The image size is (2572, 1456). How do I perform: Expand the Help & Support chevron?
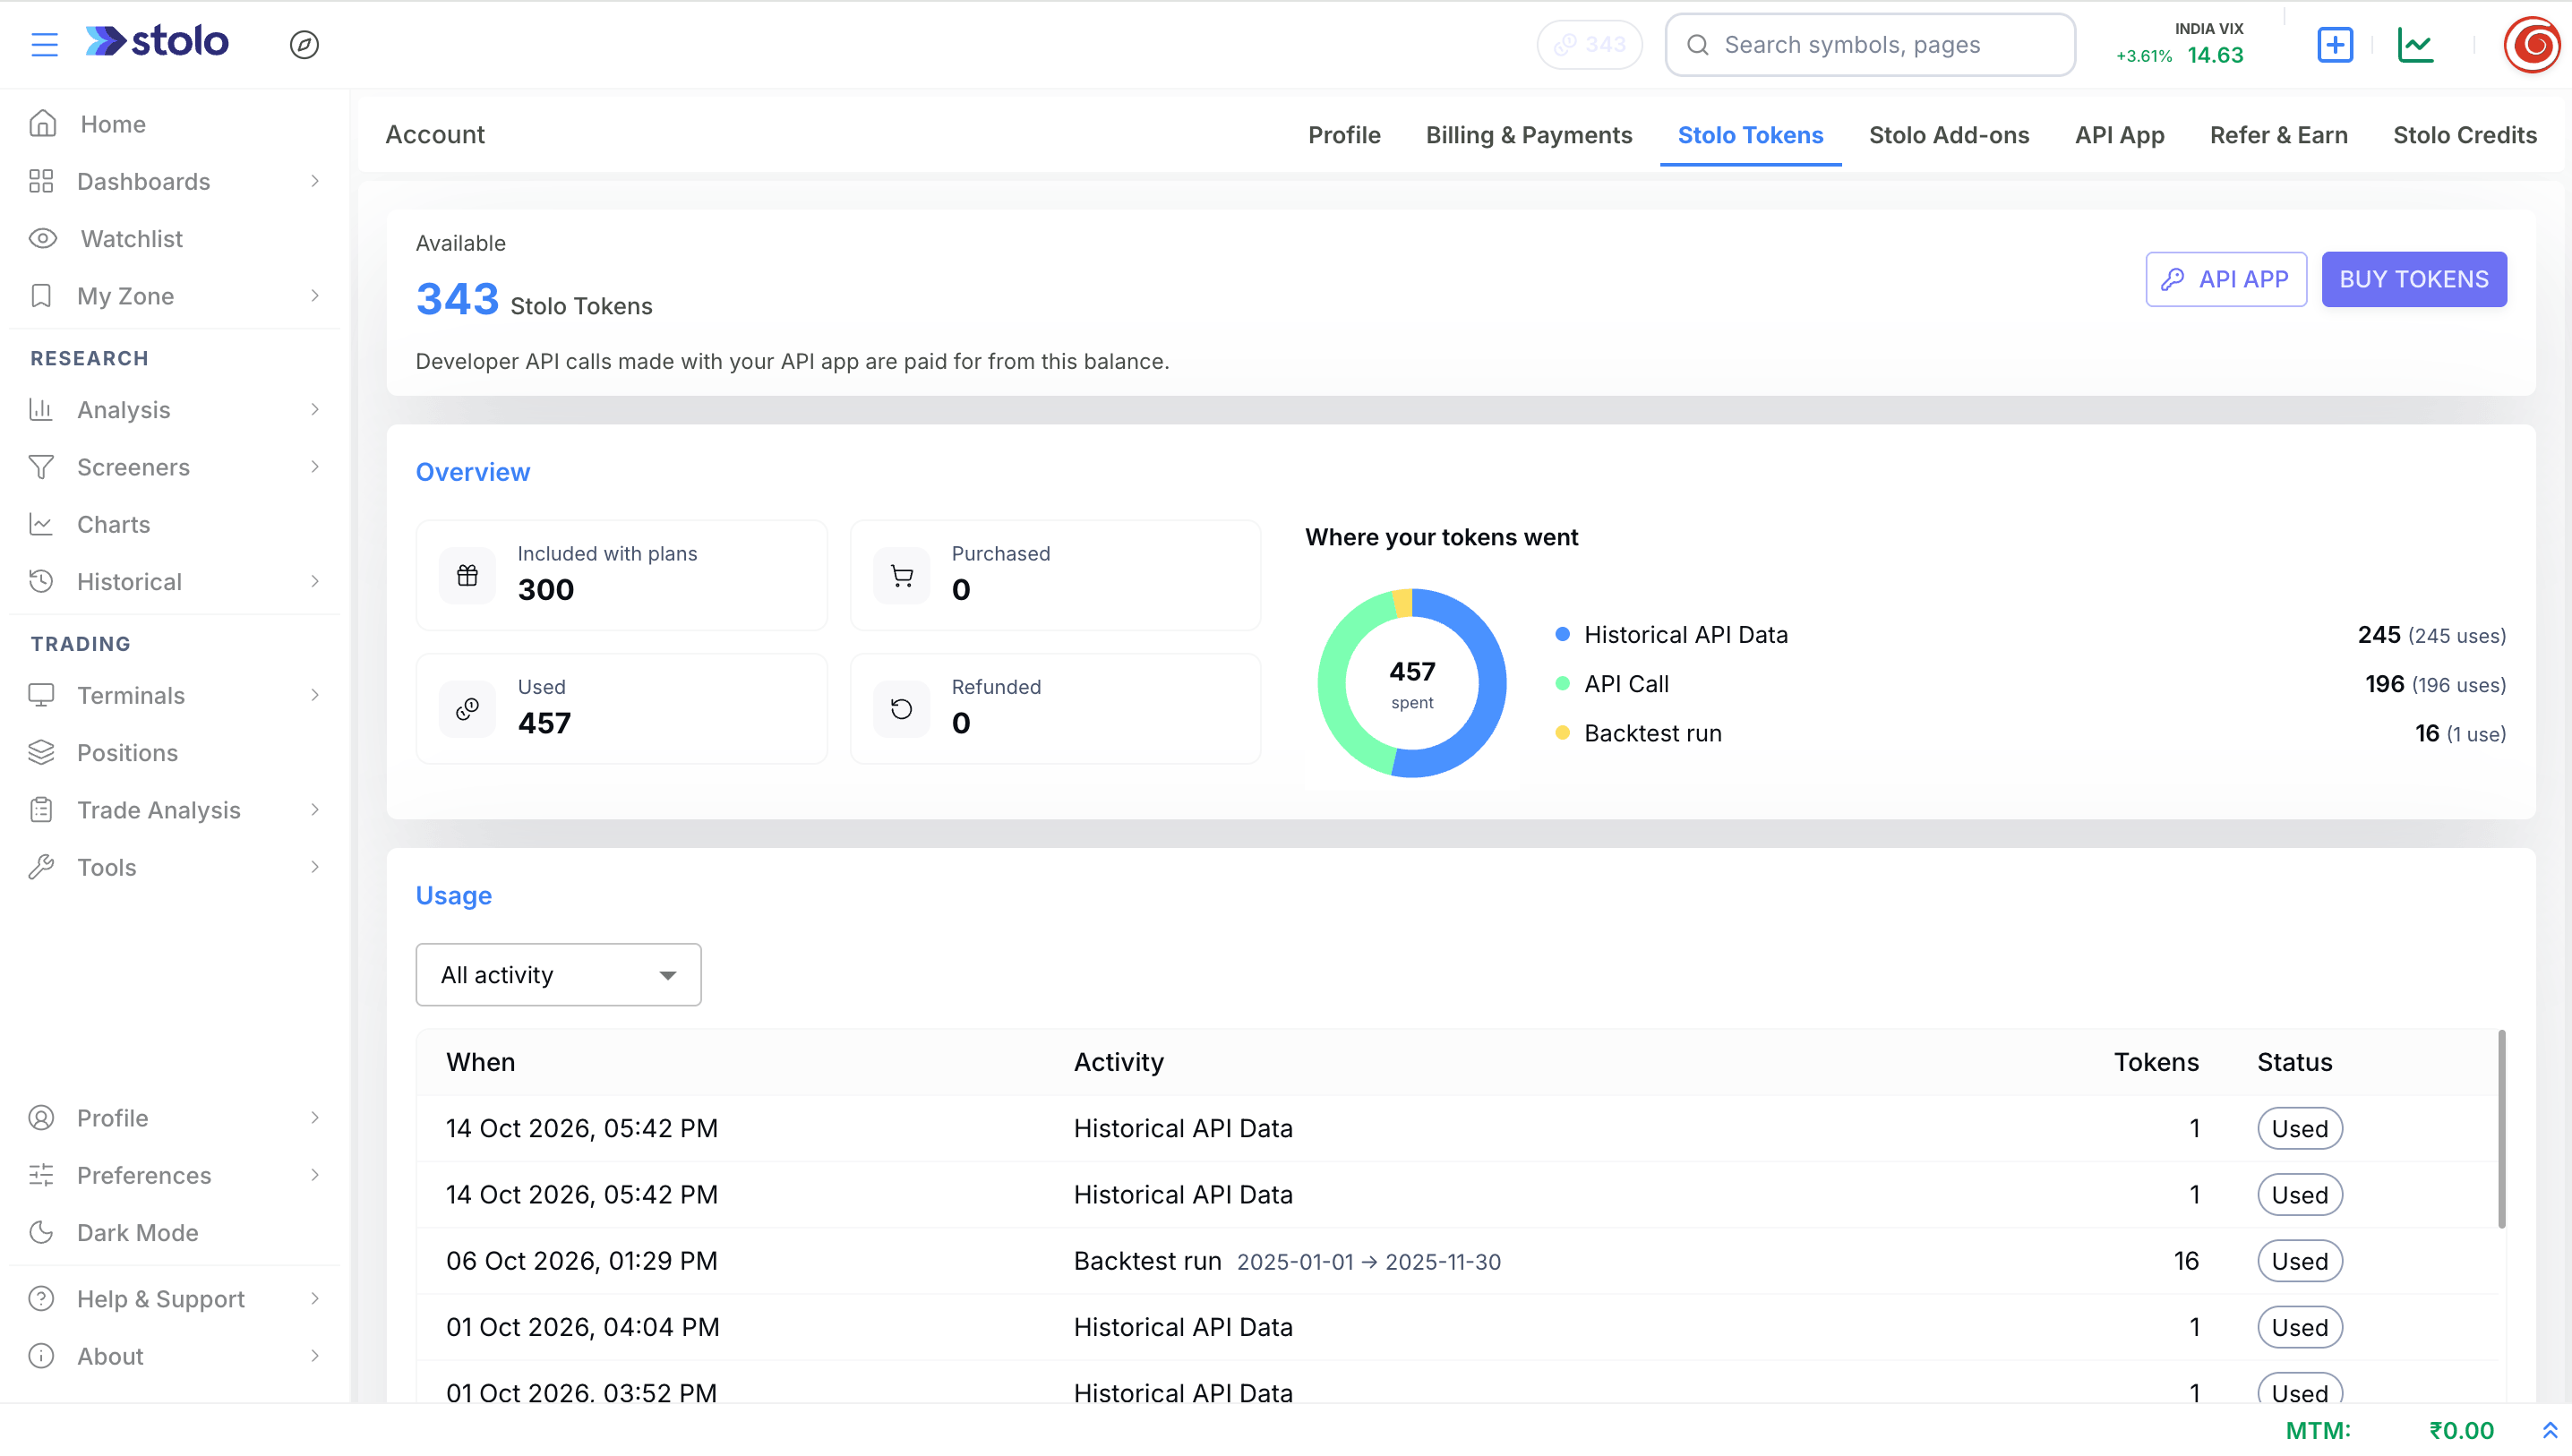coord(315,1298)
